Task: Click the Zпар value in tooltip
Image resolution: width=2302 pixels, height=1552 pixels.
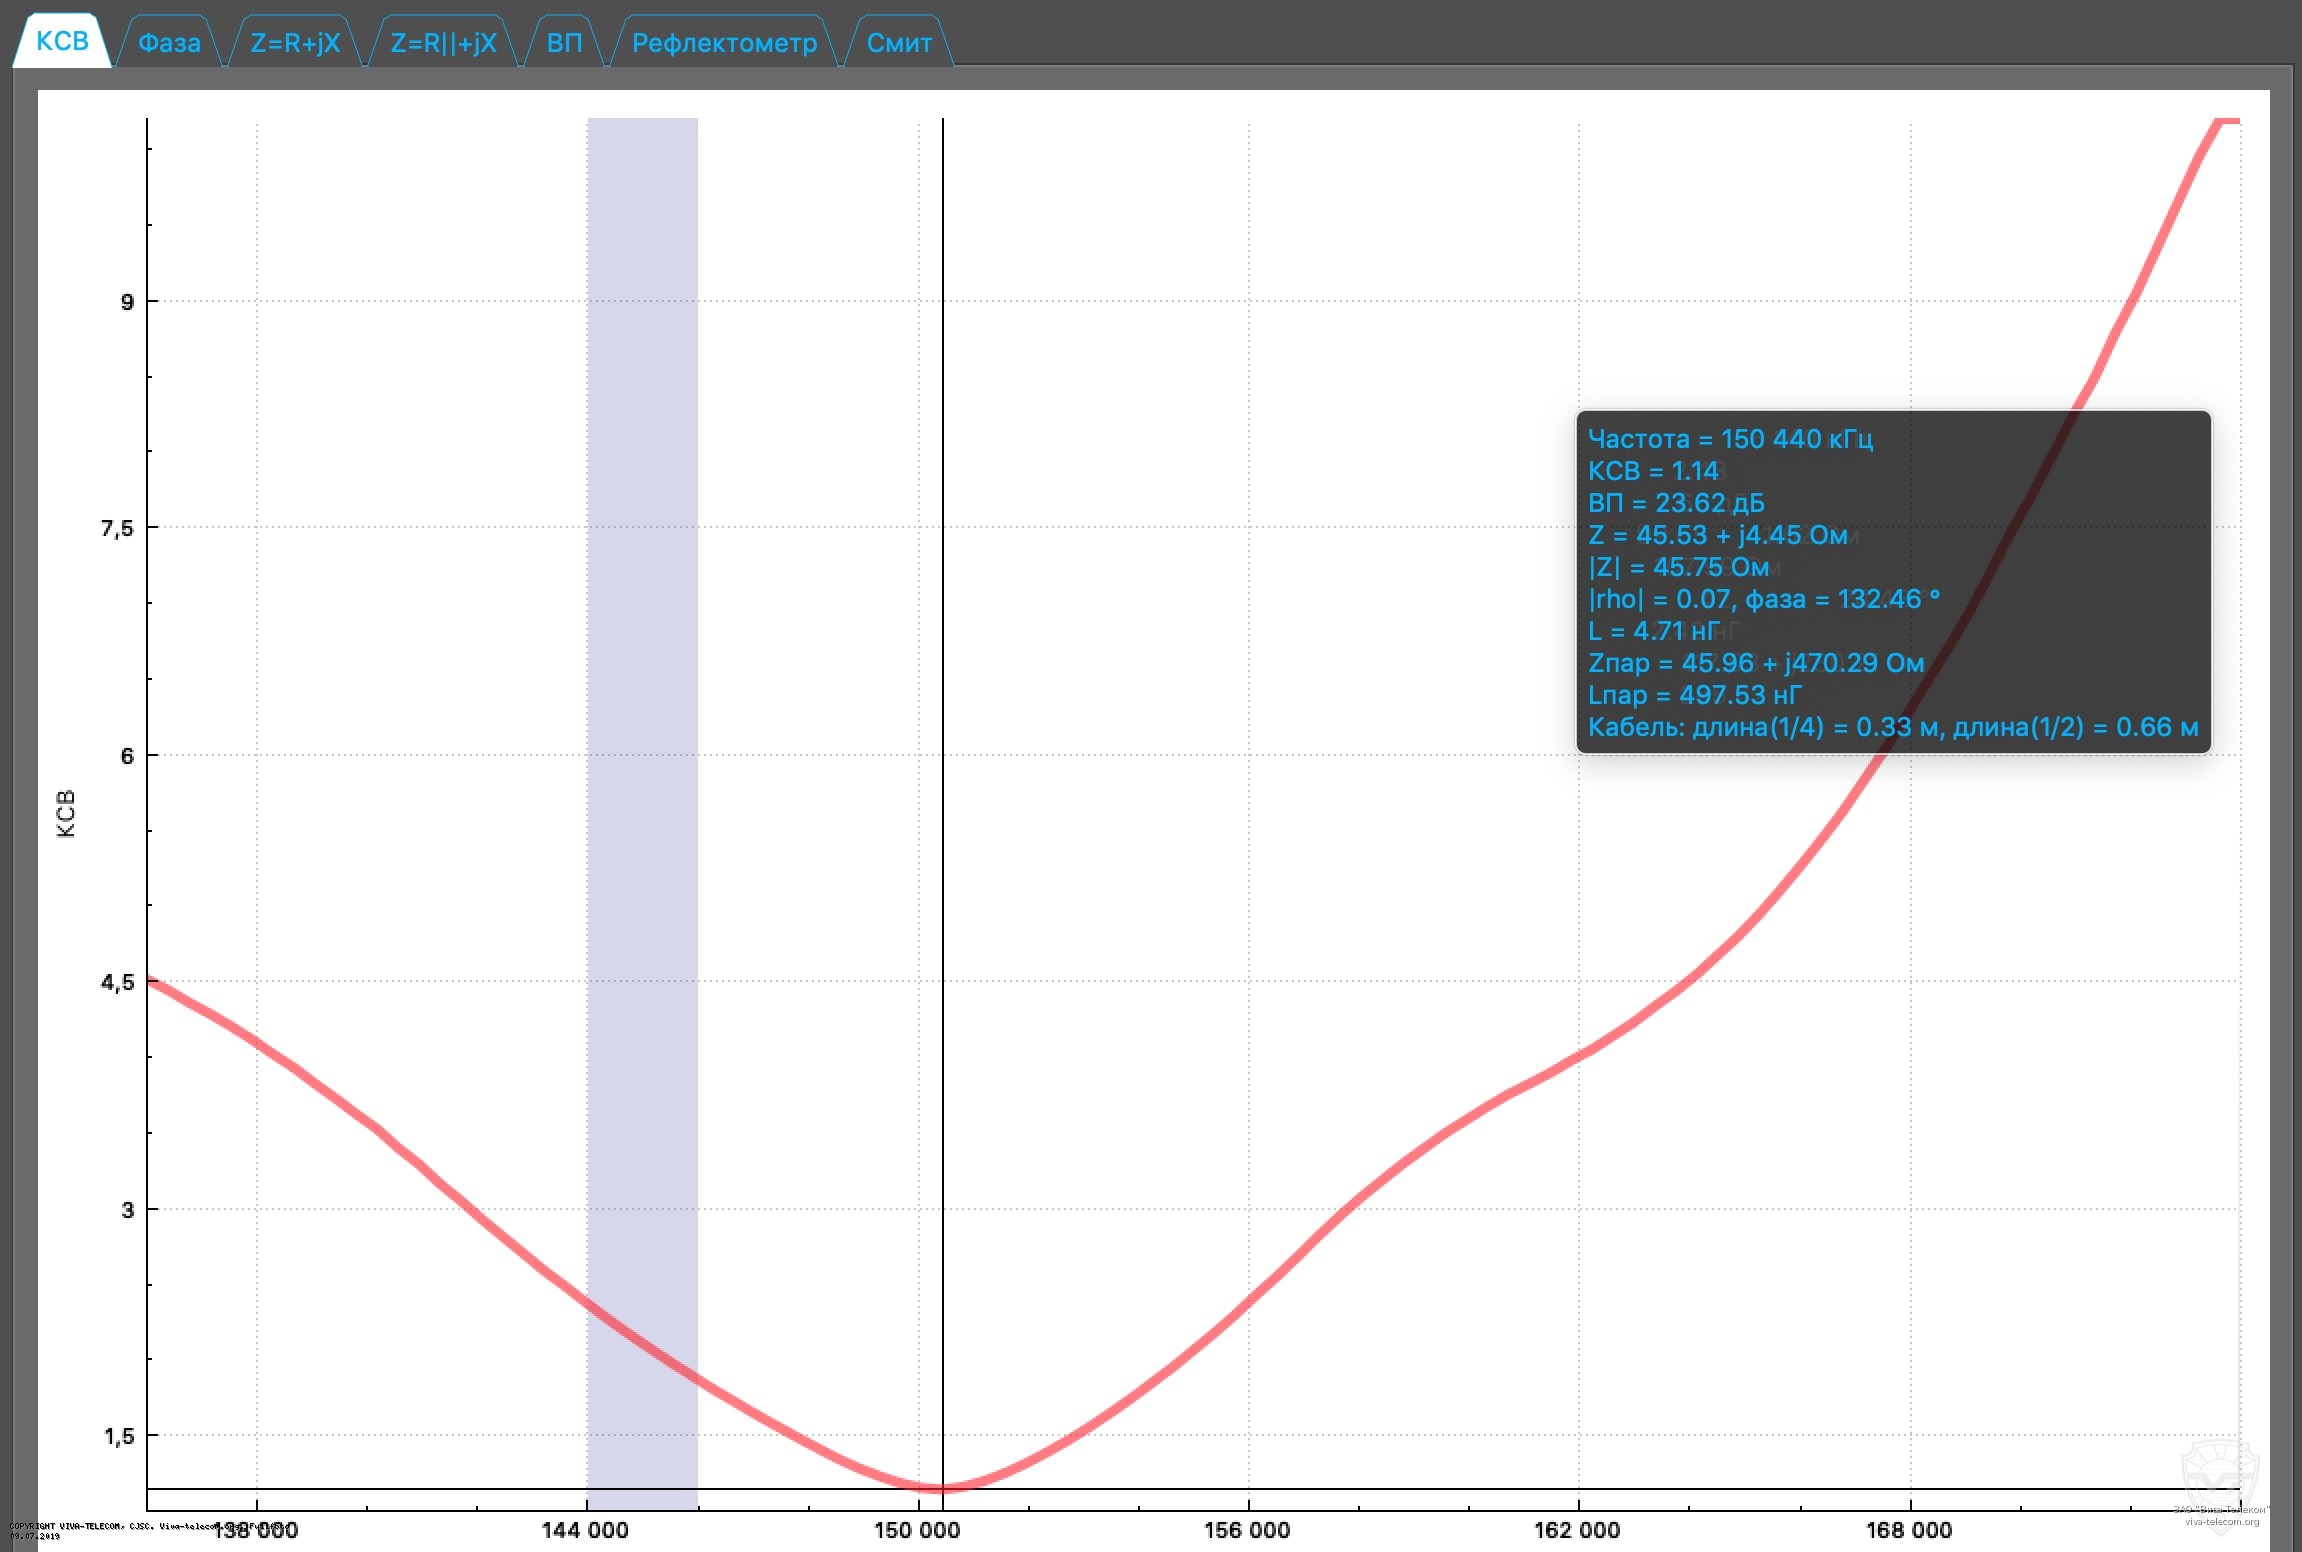Action: coord(1755,663)
